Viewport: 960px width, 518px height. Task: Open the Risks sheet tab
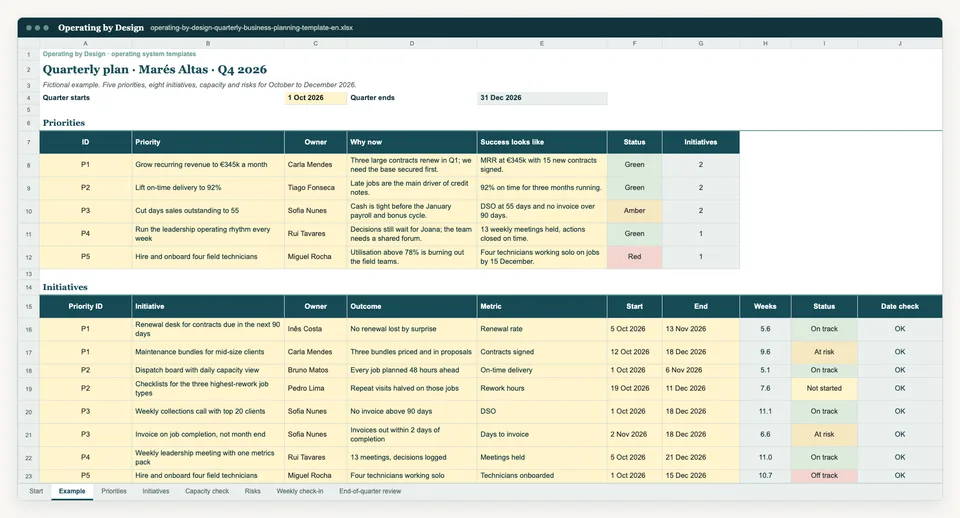252,491
